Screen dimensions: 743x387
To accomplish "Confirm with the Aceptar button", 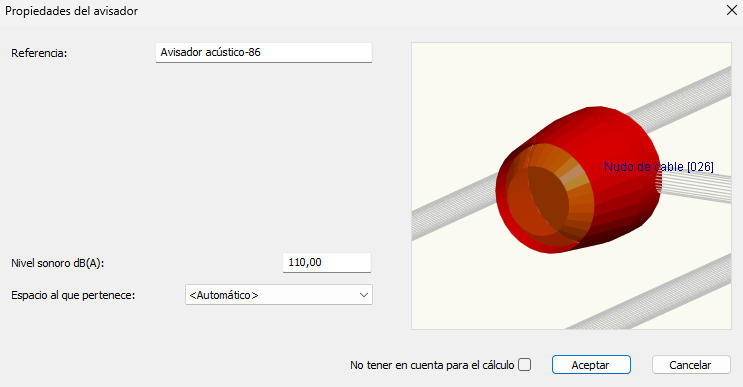I will click(591, 365).
